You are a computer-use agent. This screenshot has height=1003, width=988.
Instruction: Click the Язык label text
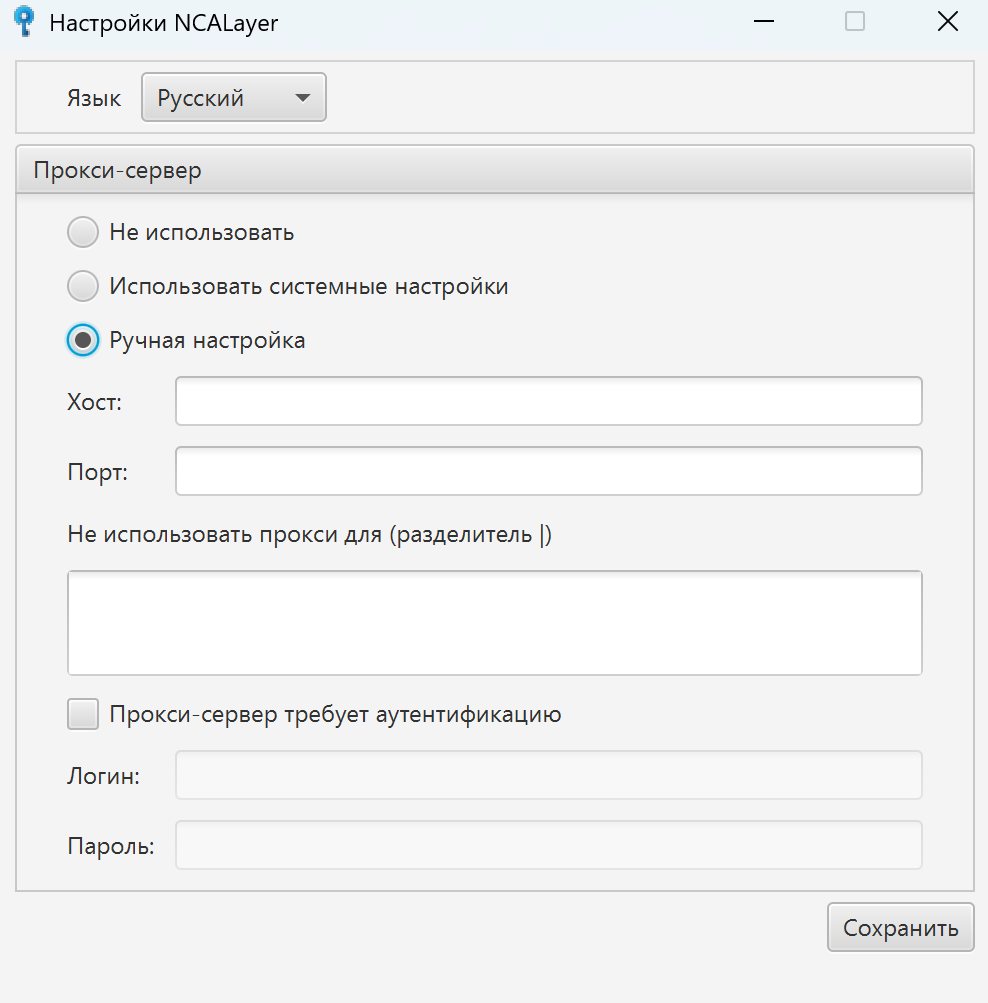(x=94, y=98)
